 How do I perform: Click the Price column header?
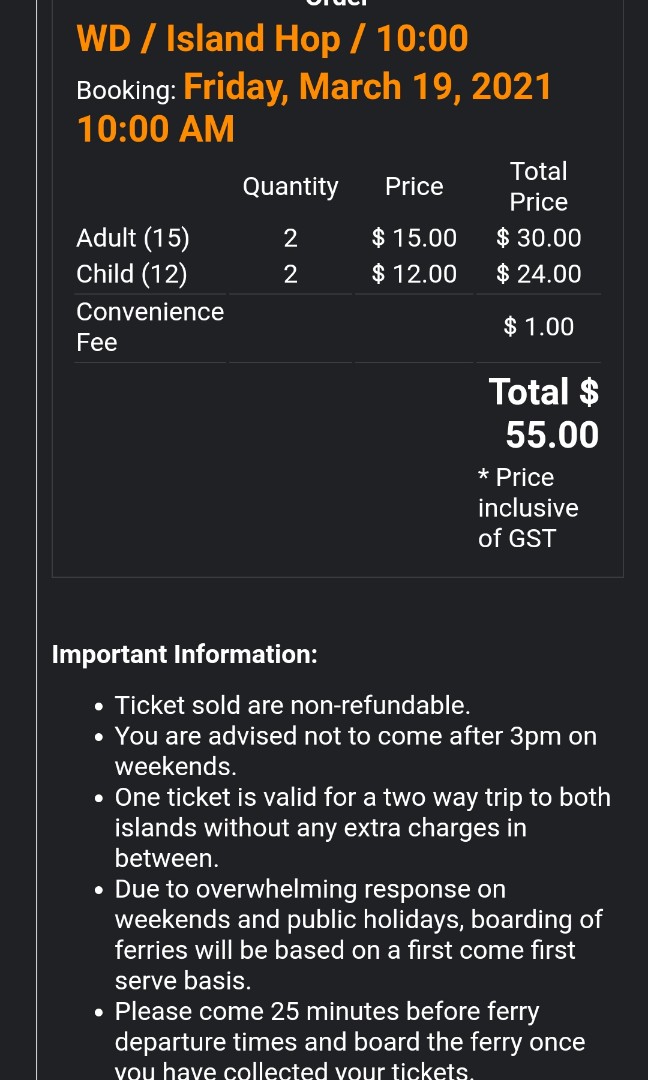414,187
